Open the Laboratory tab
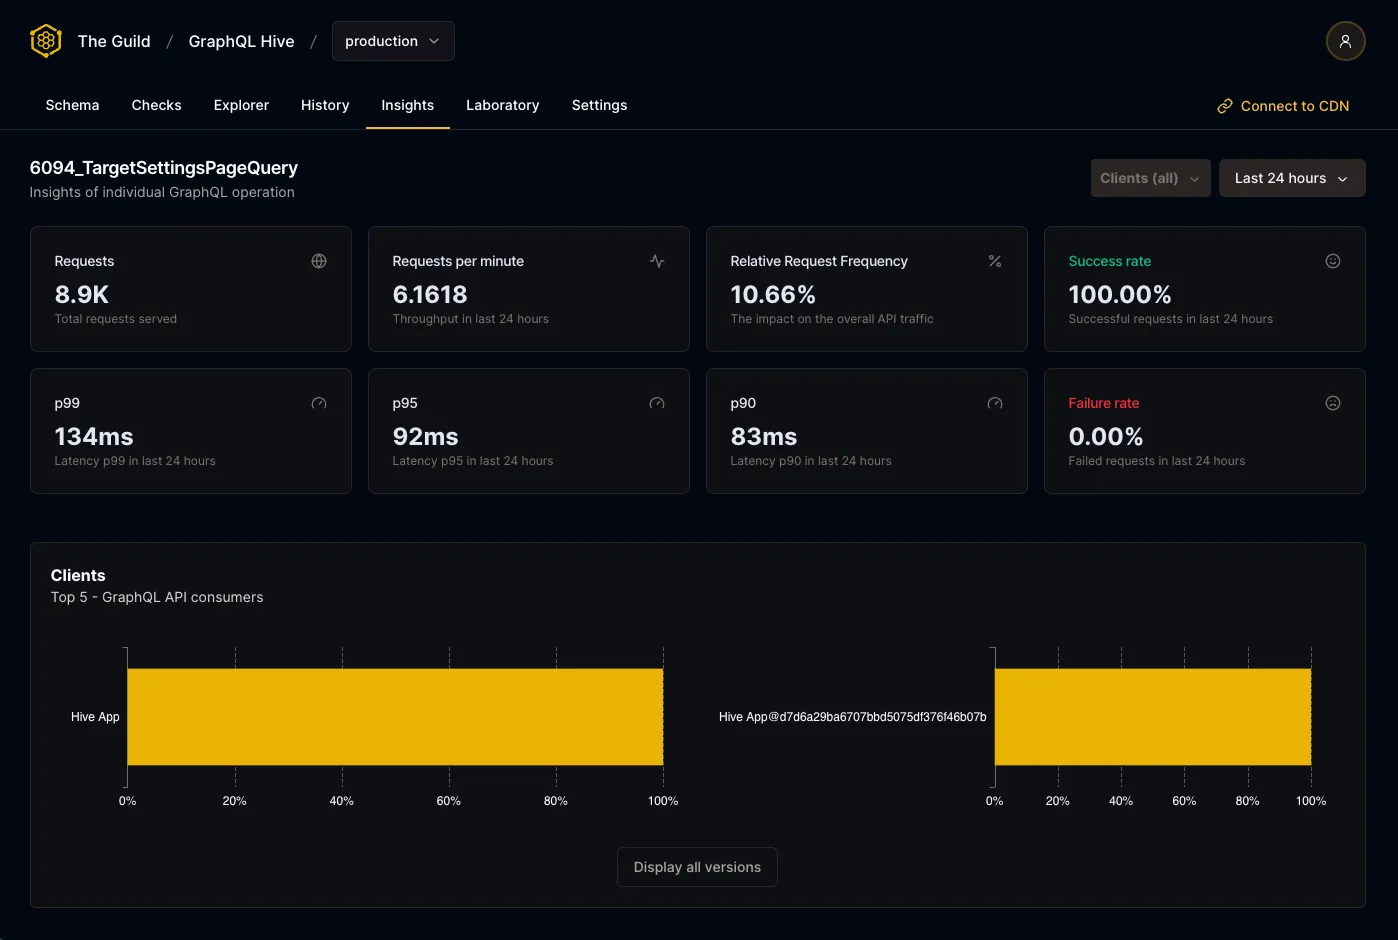The width and height of the screenshot is (1398, 940). coord(502,105)
